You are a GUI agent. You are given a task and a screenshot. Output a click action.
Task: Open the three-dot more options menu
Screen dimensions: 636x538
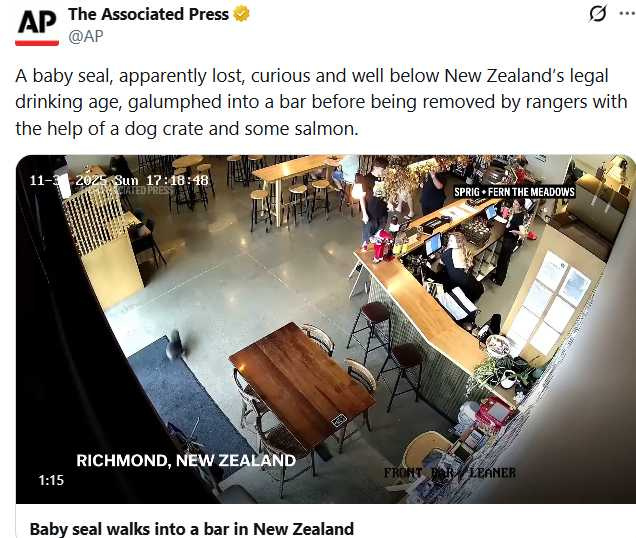click(x=627, y=13)
